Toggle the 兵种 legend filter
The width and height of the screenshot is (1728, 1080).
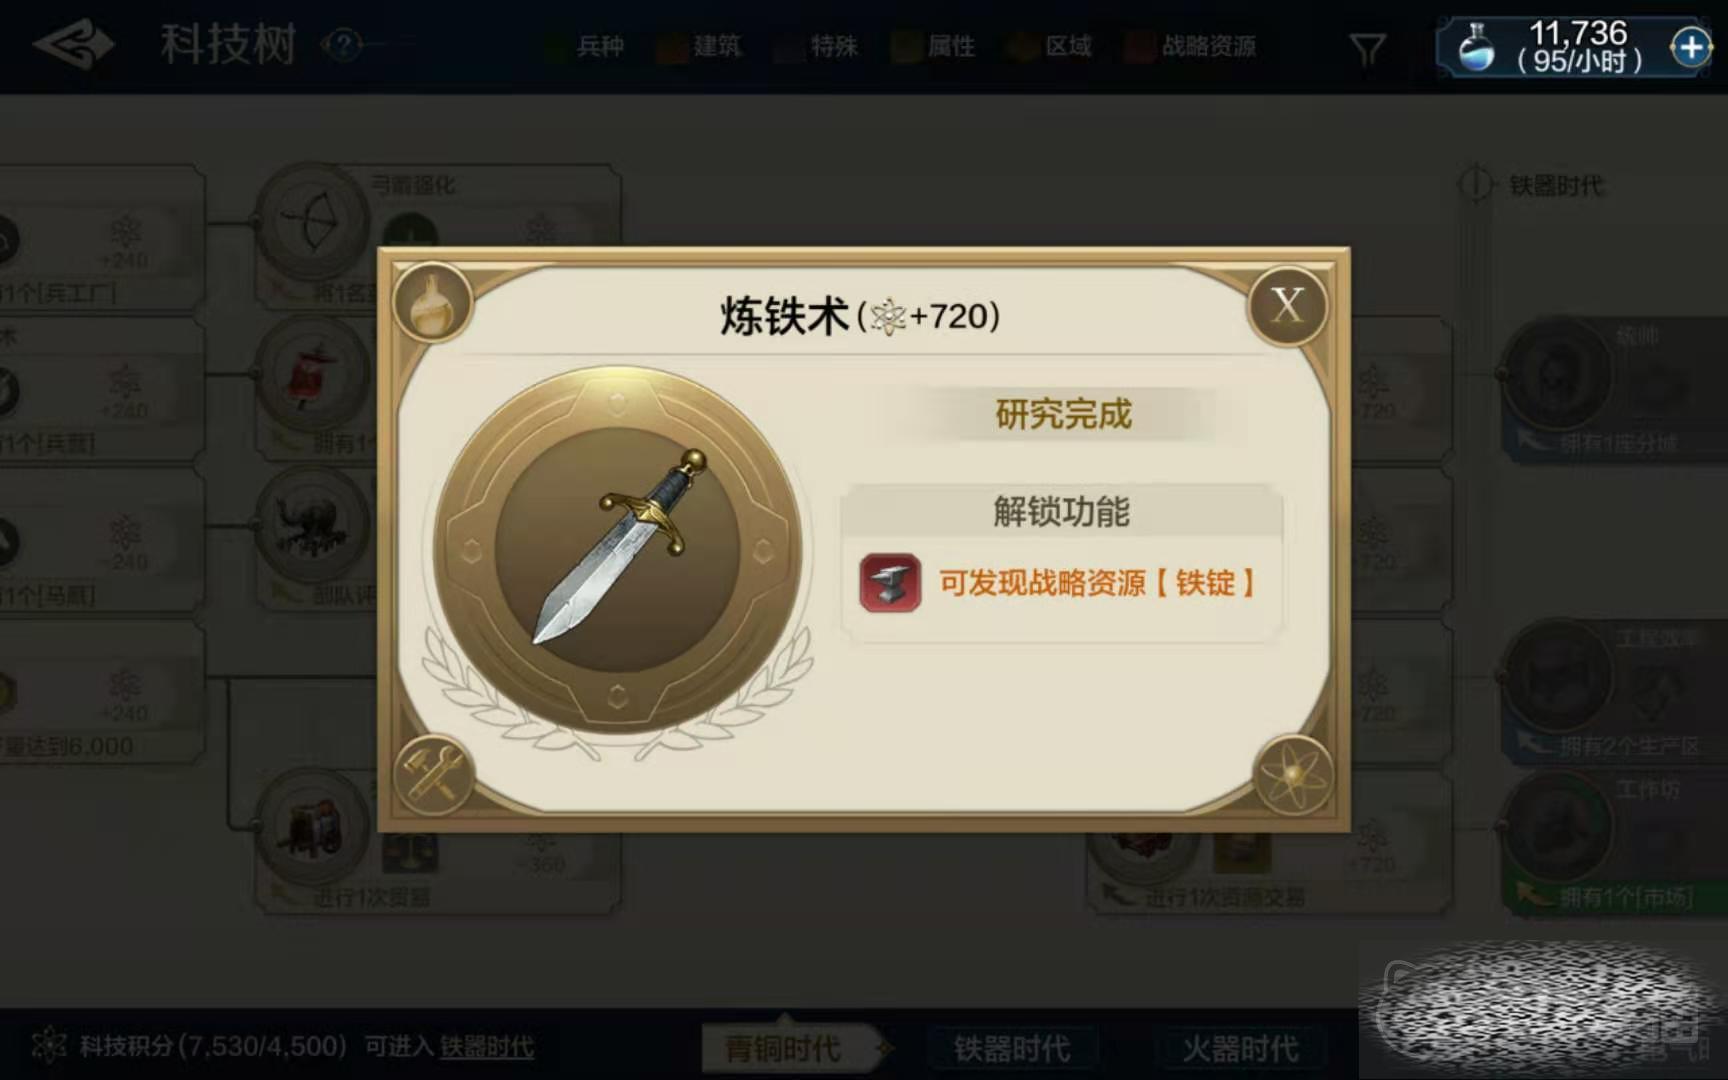point(586,46)
